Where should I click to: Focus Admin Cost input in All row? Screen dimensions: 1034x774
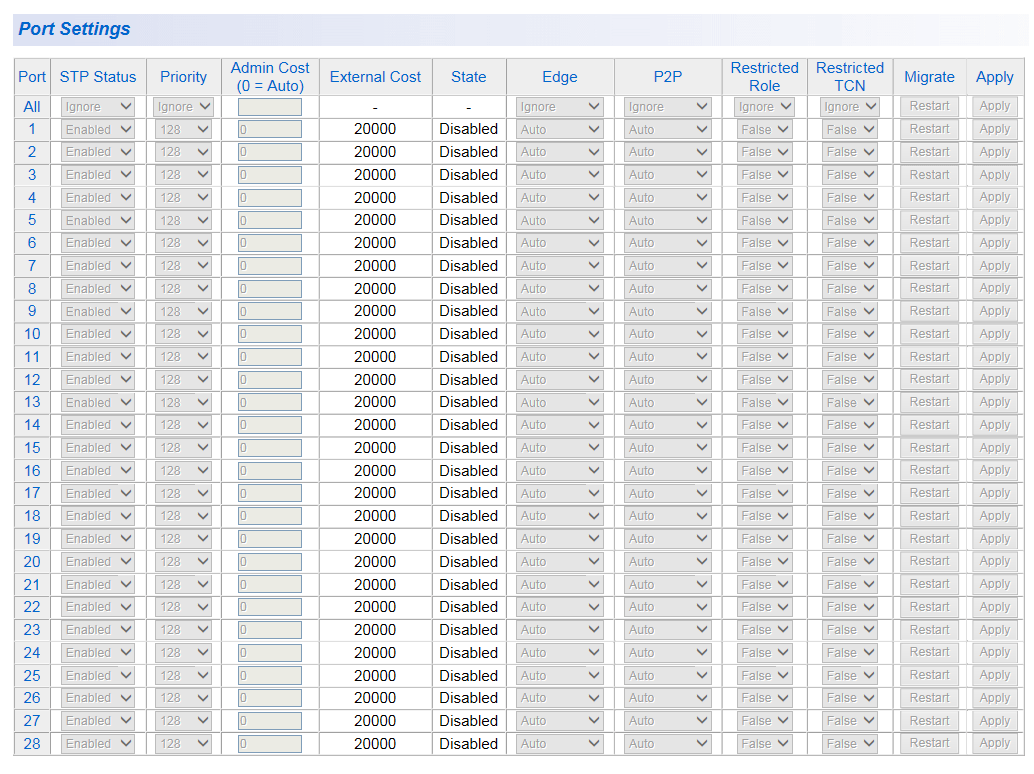[269, 106]
